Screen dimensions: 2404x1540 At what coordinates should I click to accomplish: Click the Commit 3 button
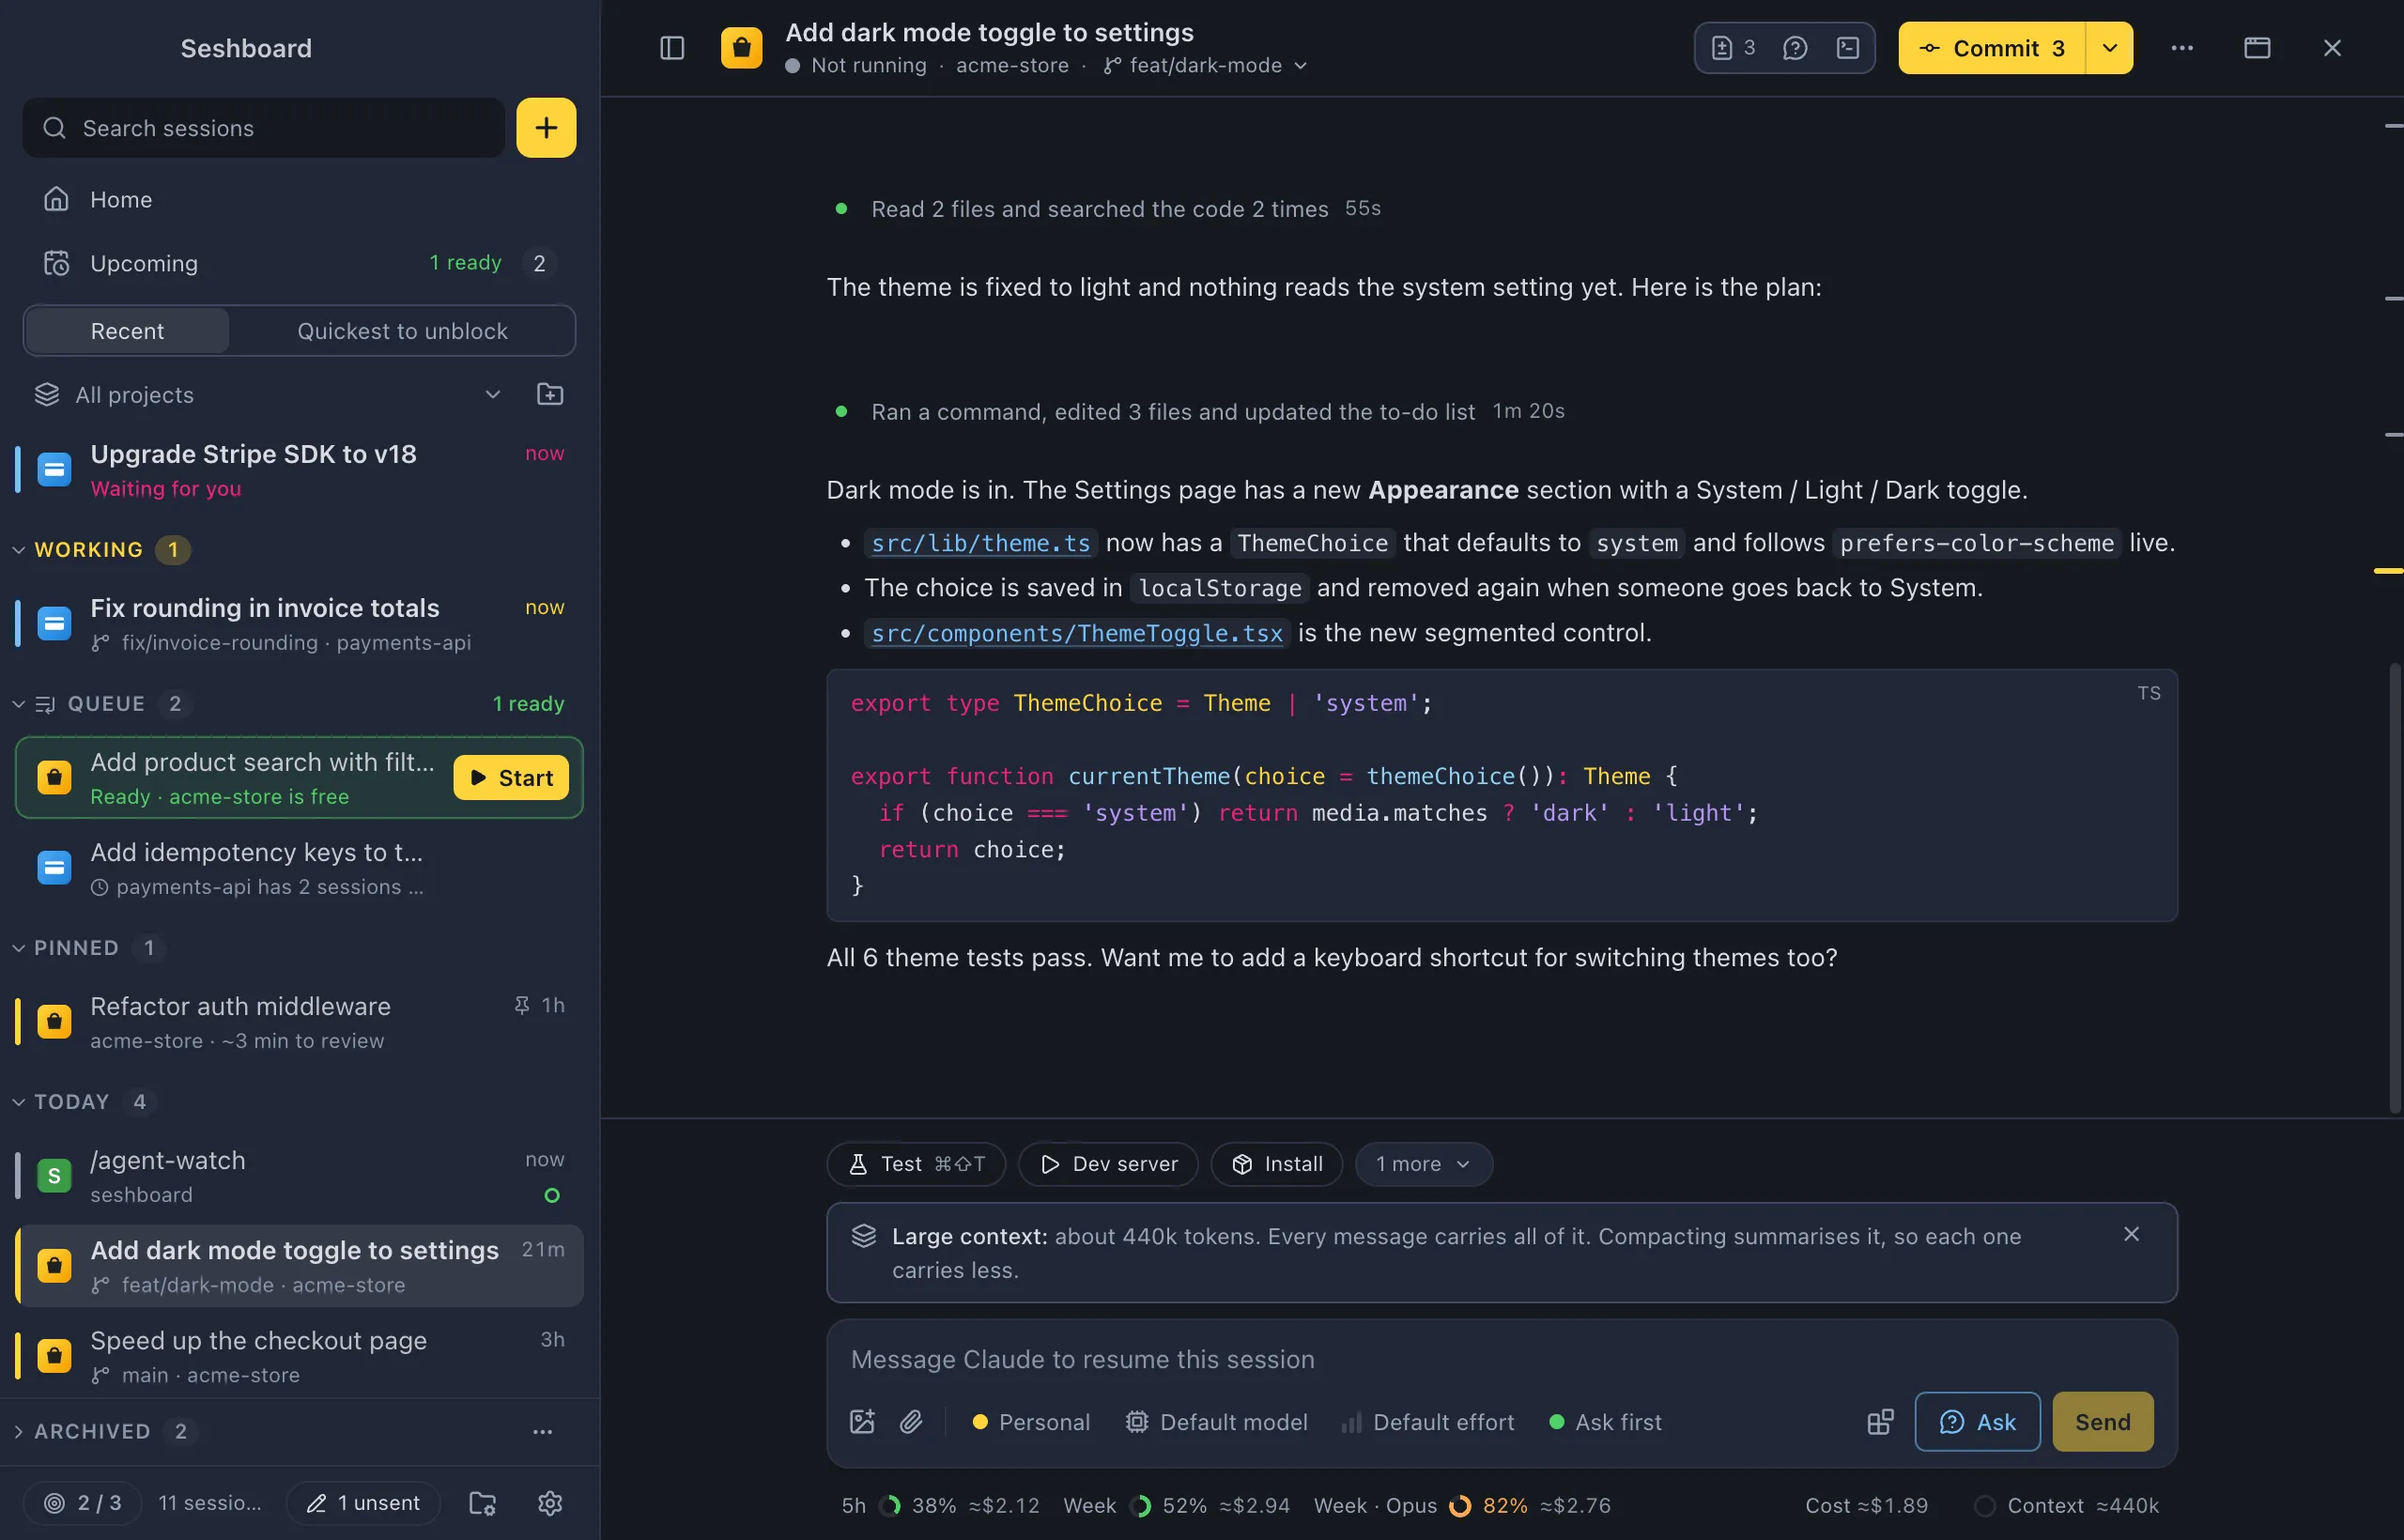[x=1991, y=48]
